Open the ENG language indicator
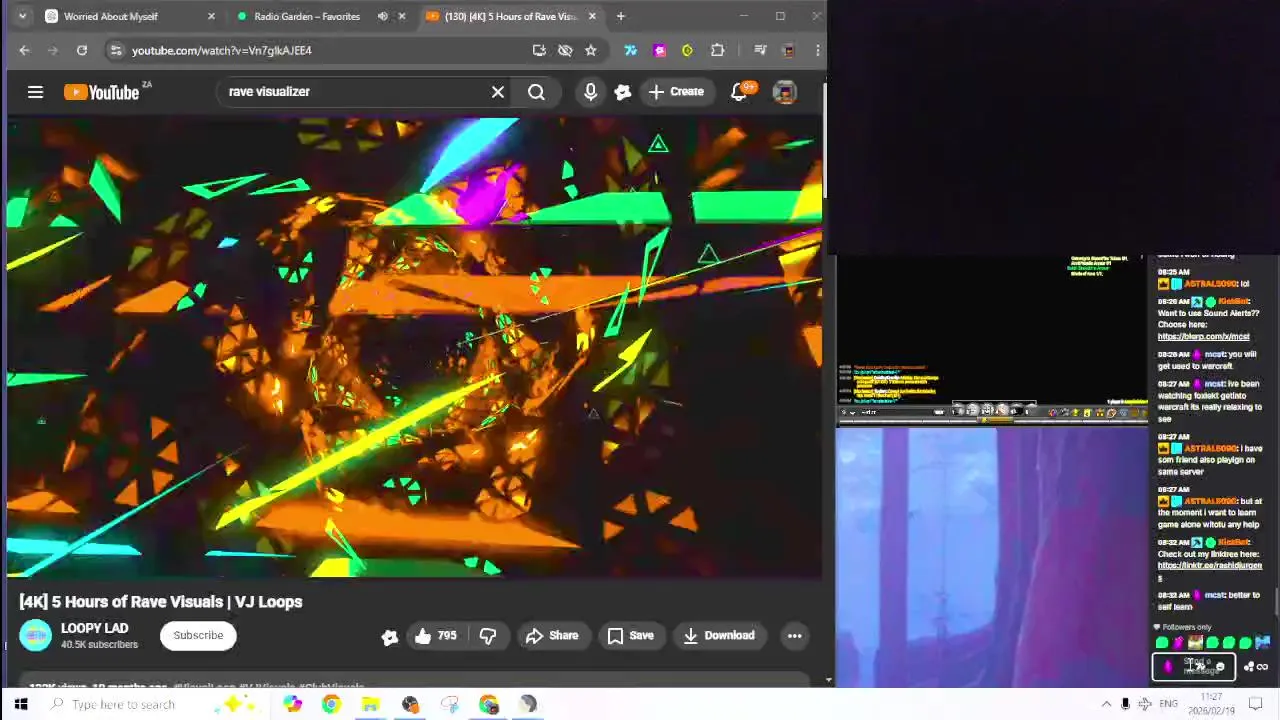This screenshot has height=720, width=1280. point(1168,704)
